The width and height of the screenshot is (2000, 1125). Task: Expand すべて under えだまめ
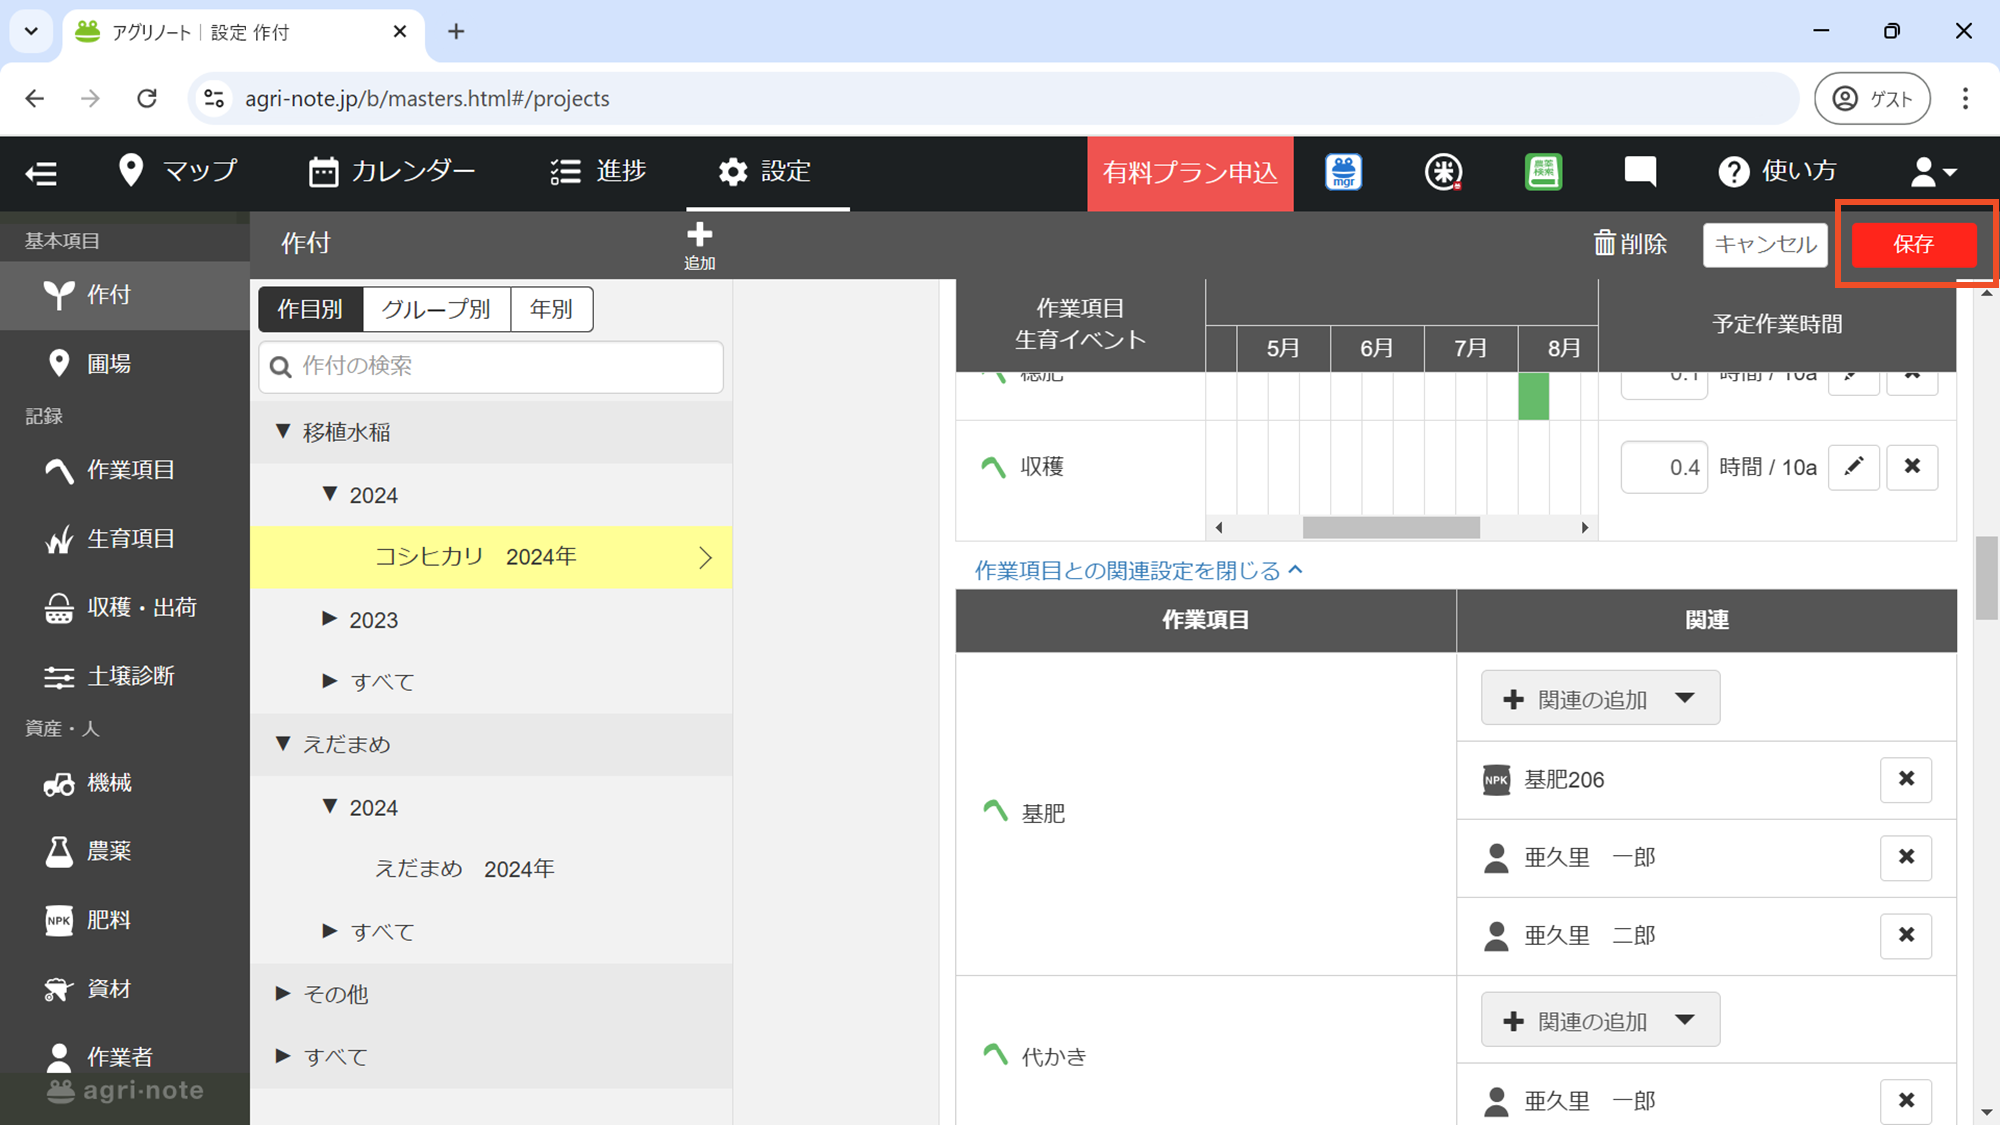point(330,931)
